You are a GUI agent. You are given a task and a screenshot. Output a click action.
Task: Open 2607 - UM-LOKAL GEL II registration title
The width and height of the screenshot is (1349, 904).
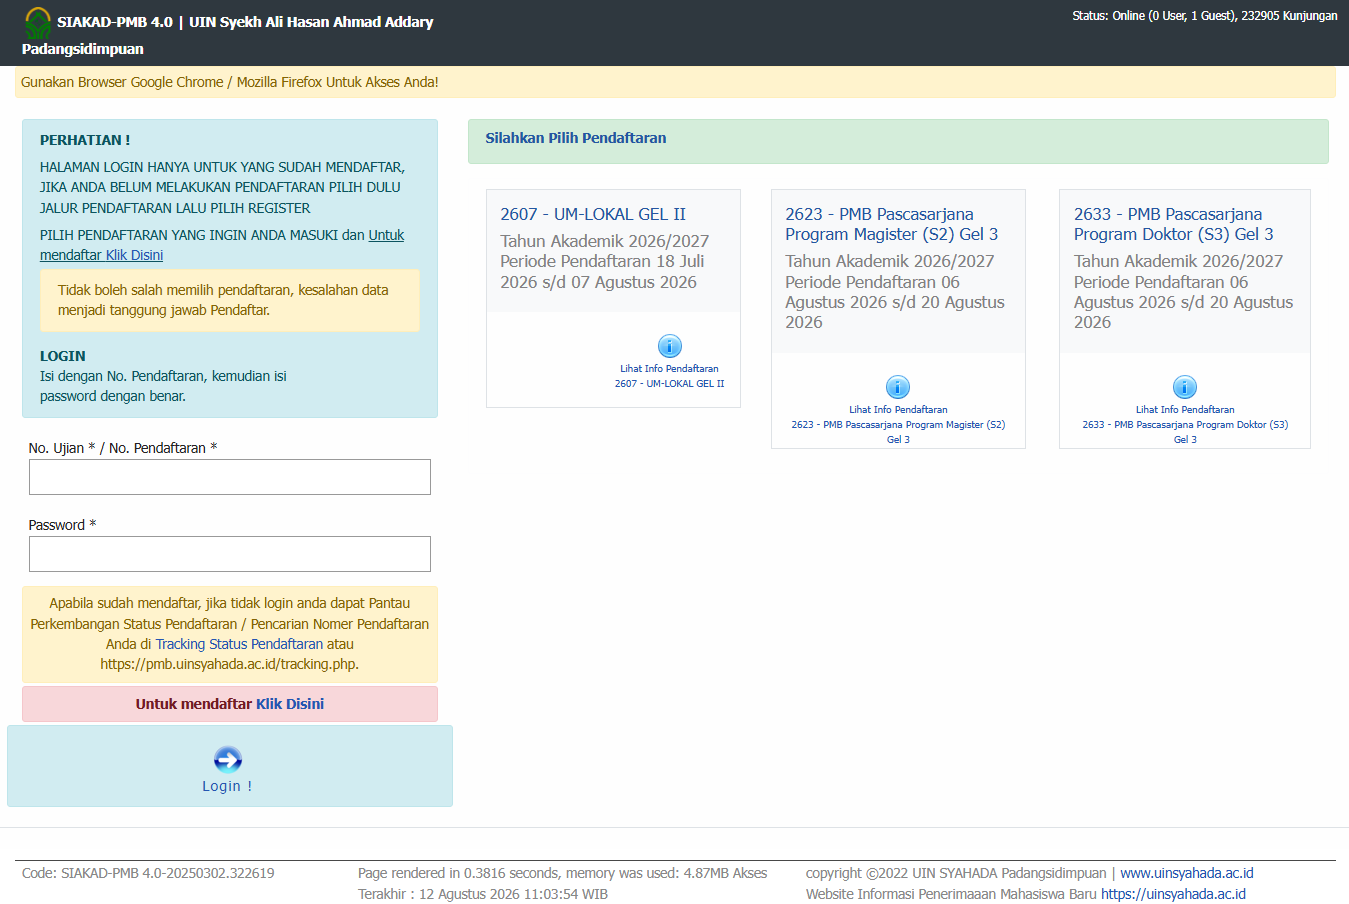coord(593,214)
